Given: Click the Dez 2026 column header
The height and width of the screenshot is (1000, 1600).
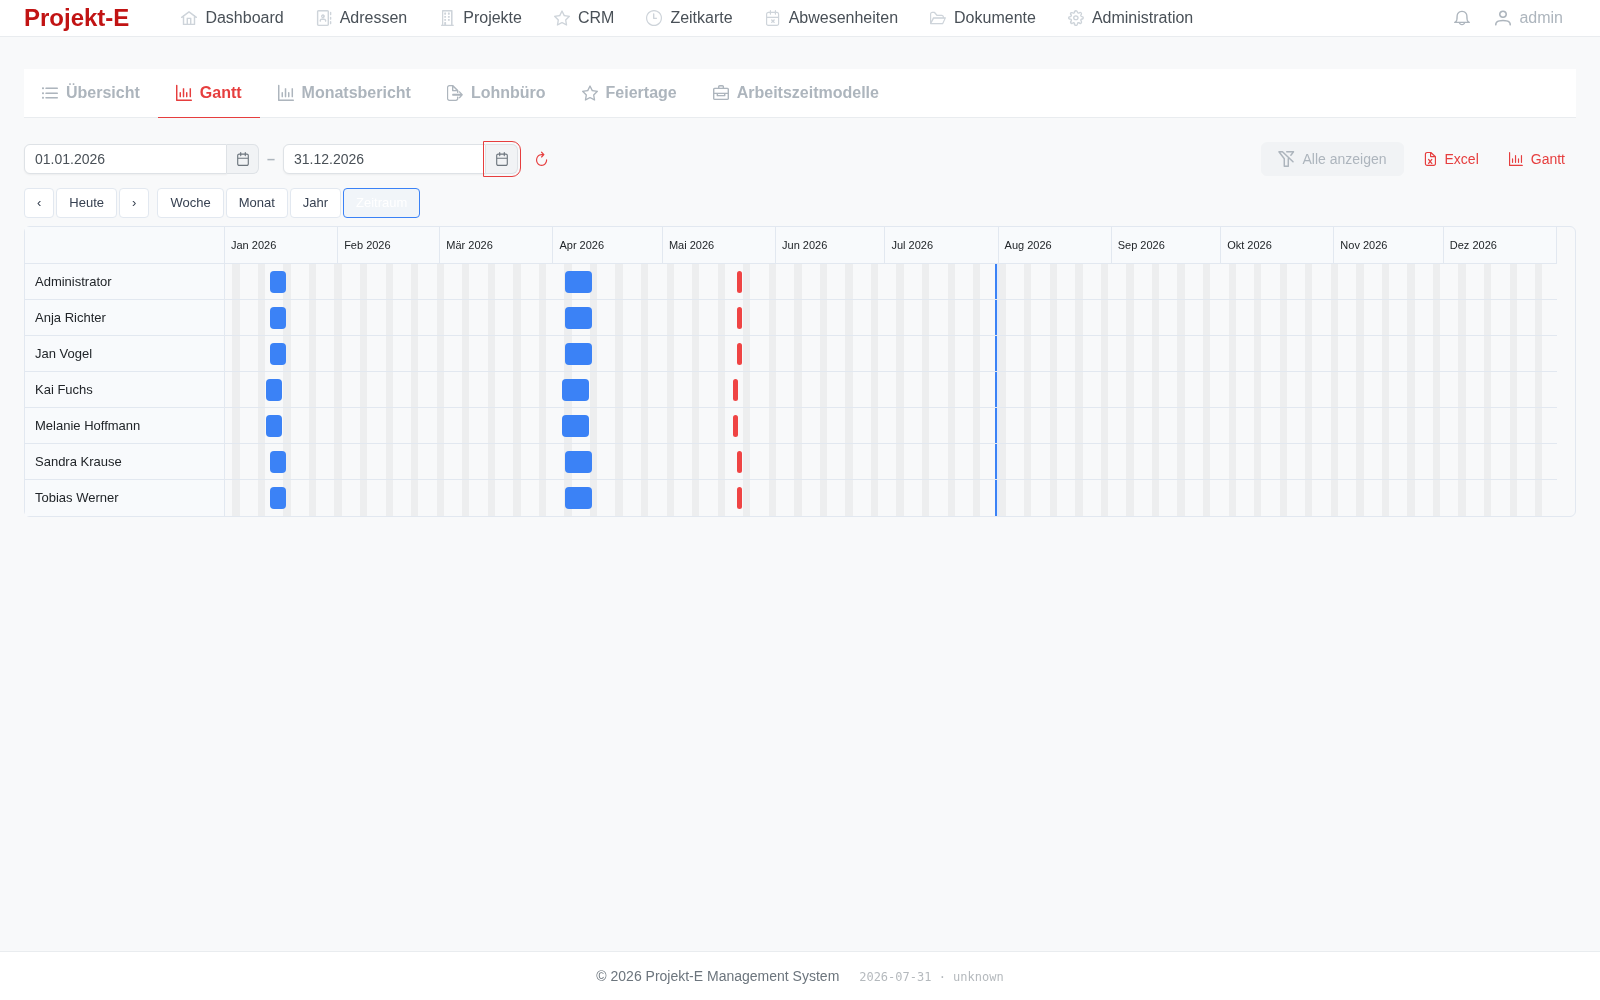Looking at the screenshot, I should point(1500,245).
